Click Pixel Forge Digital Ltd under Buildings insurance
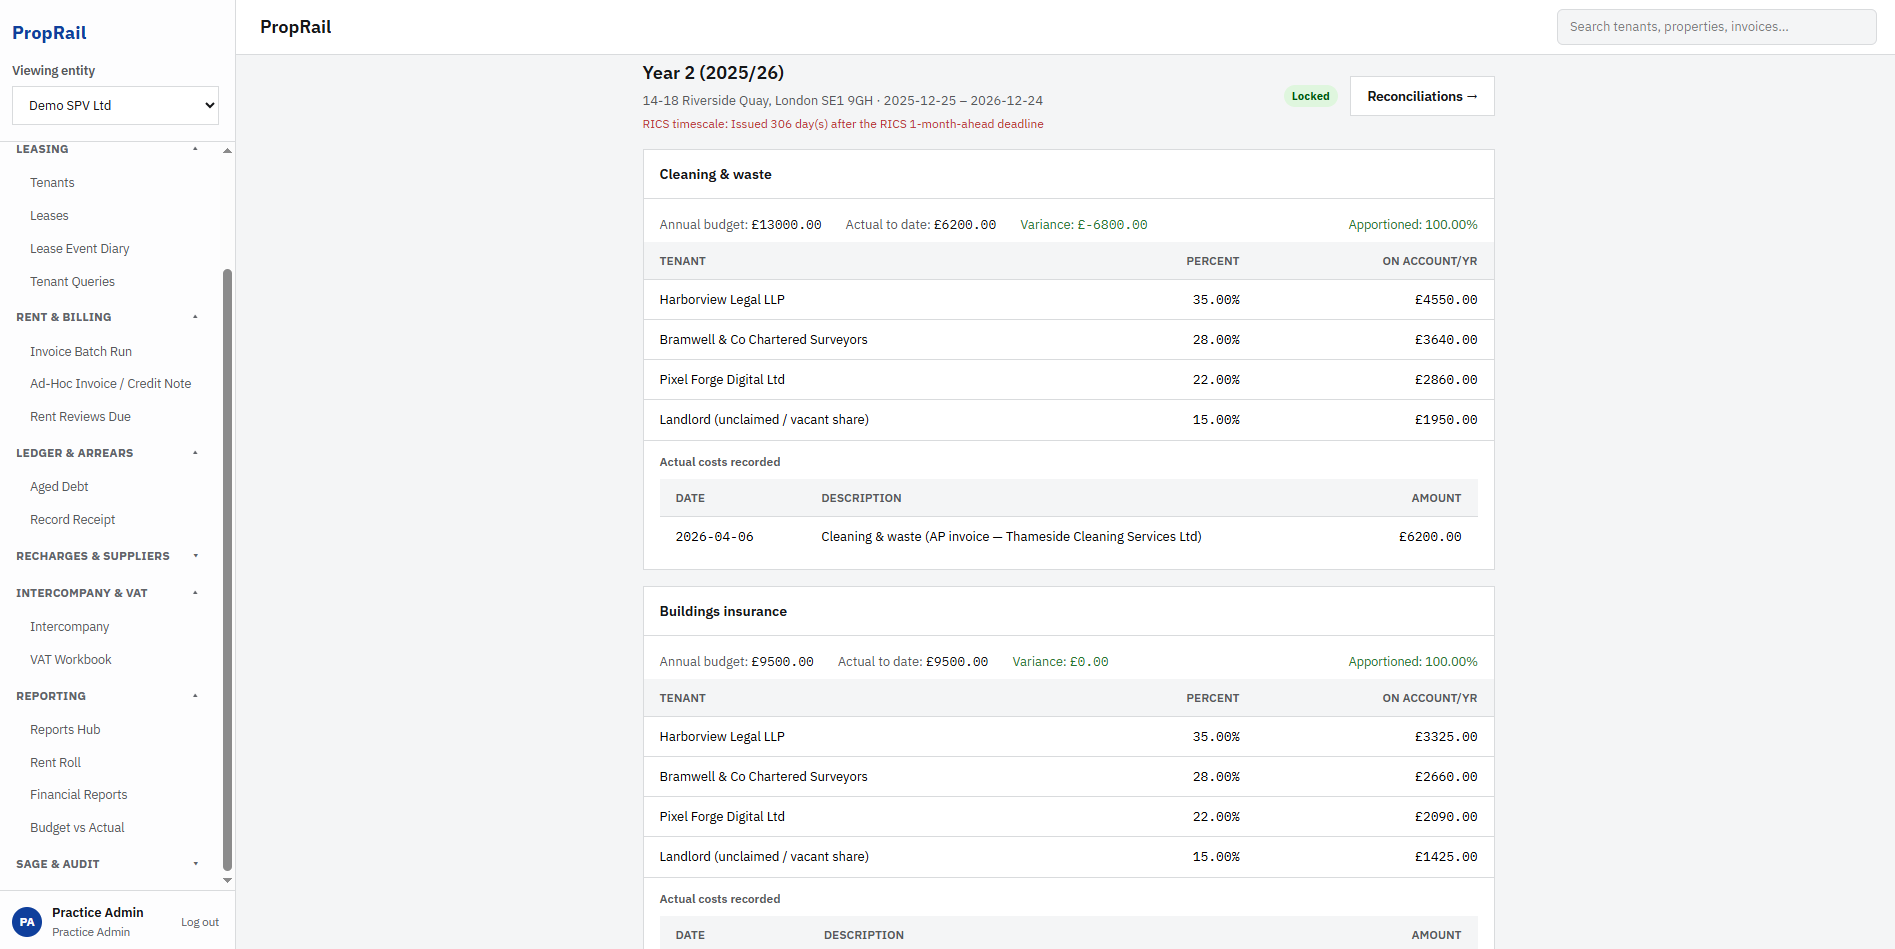 coord(722,817)
